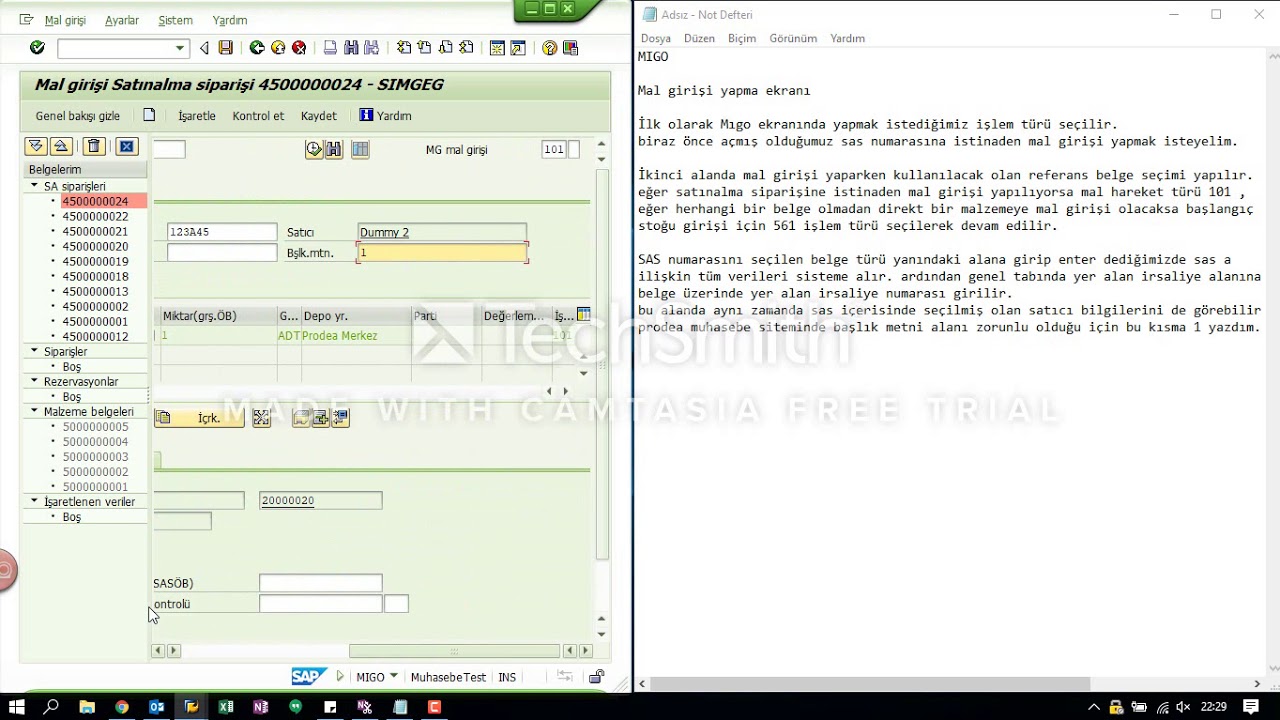This screenshot has width=1280, height=720.
Task: Open the Yardım menu in SAP
Action: click(230, 20)
